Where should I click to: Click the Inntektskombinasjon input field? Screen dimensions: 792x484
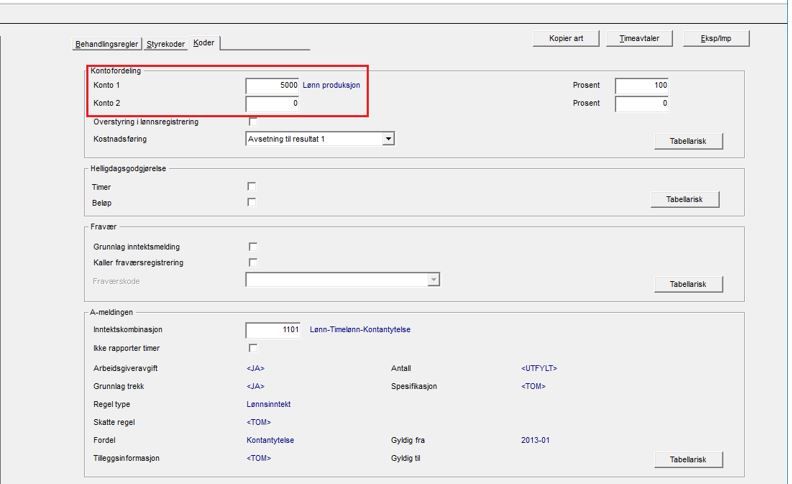pyautogui.click(x=273, y=330)
